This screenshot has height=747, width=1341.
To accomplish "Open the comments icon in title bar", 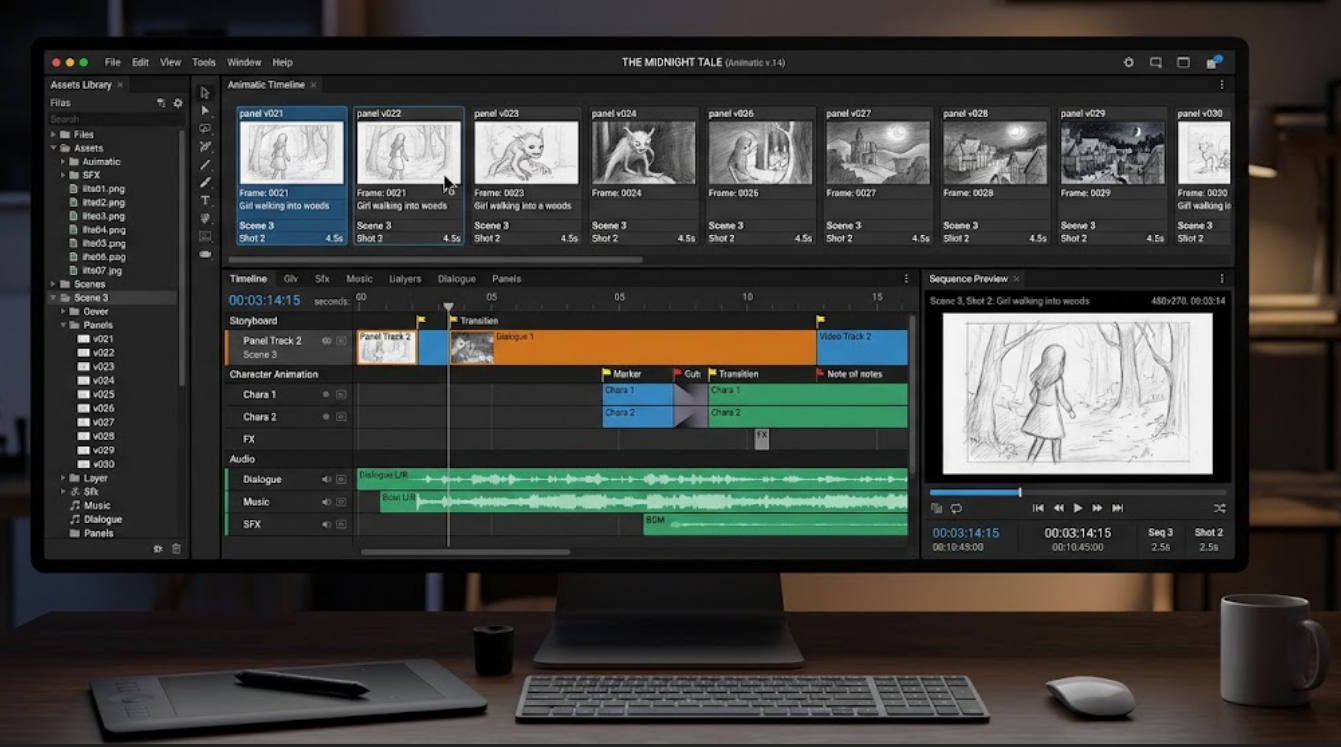I will tap(1156, 62).
